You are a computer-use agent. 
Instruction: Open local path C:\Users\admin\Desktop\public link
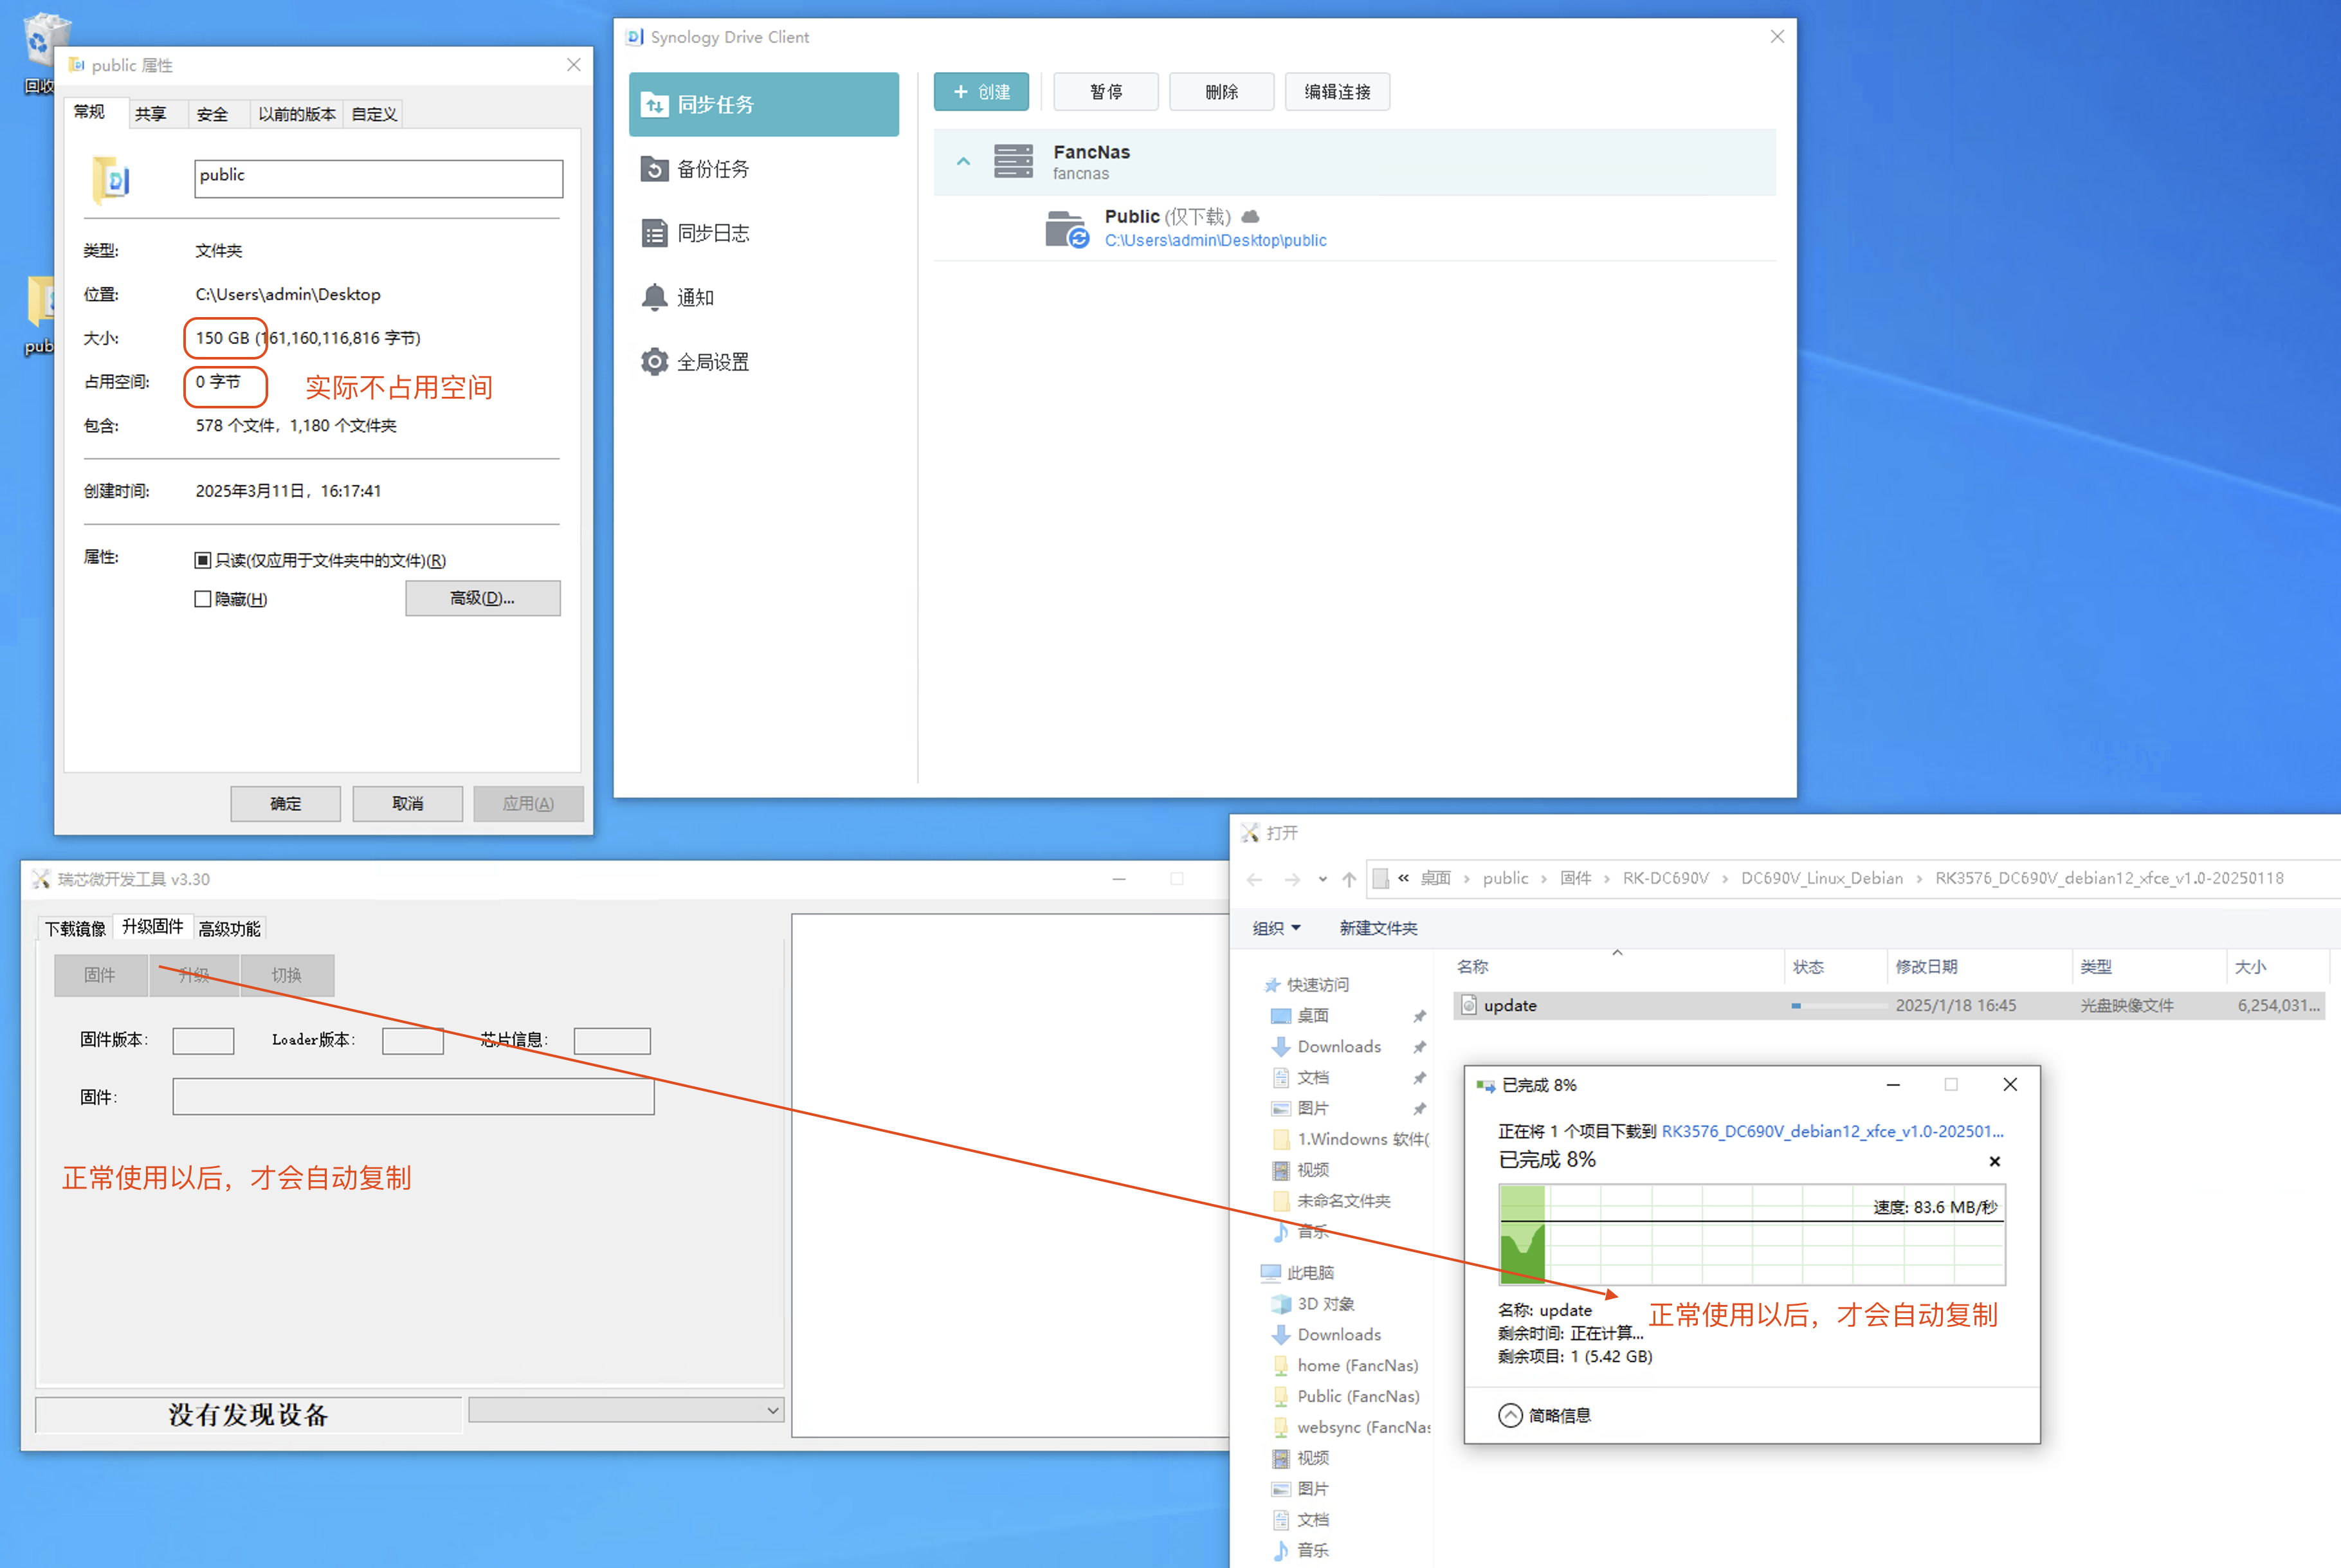[1215, 240]
